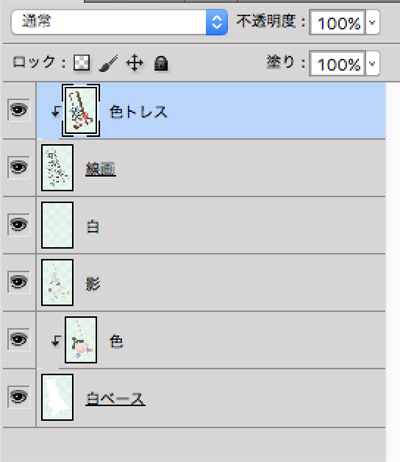Click clipping mask arrow on 色 layer

click(56, 341)
